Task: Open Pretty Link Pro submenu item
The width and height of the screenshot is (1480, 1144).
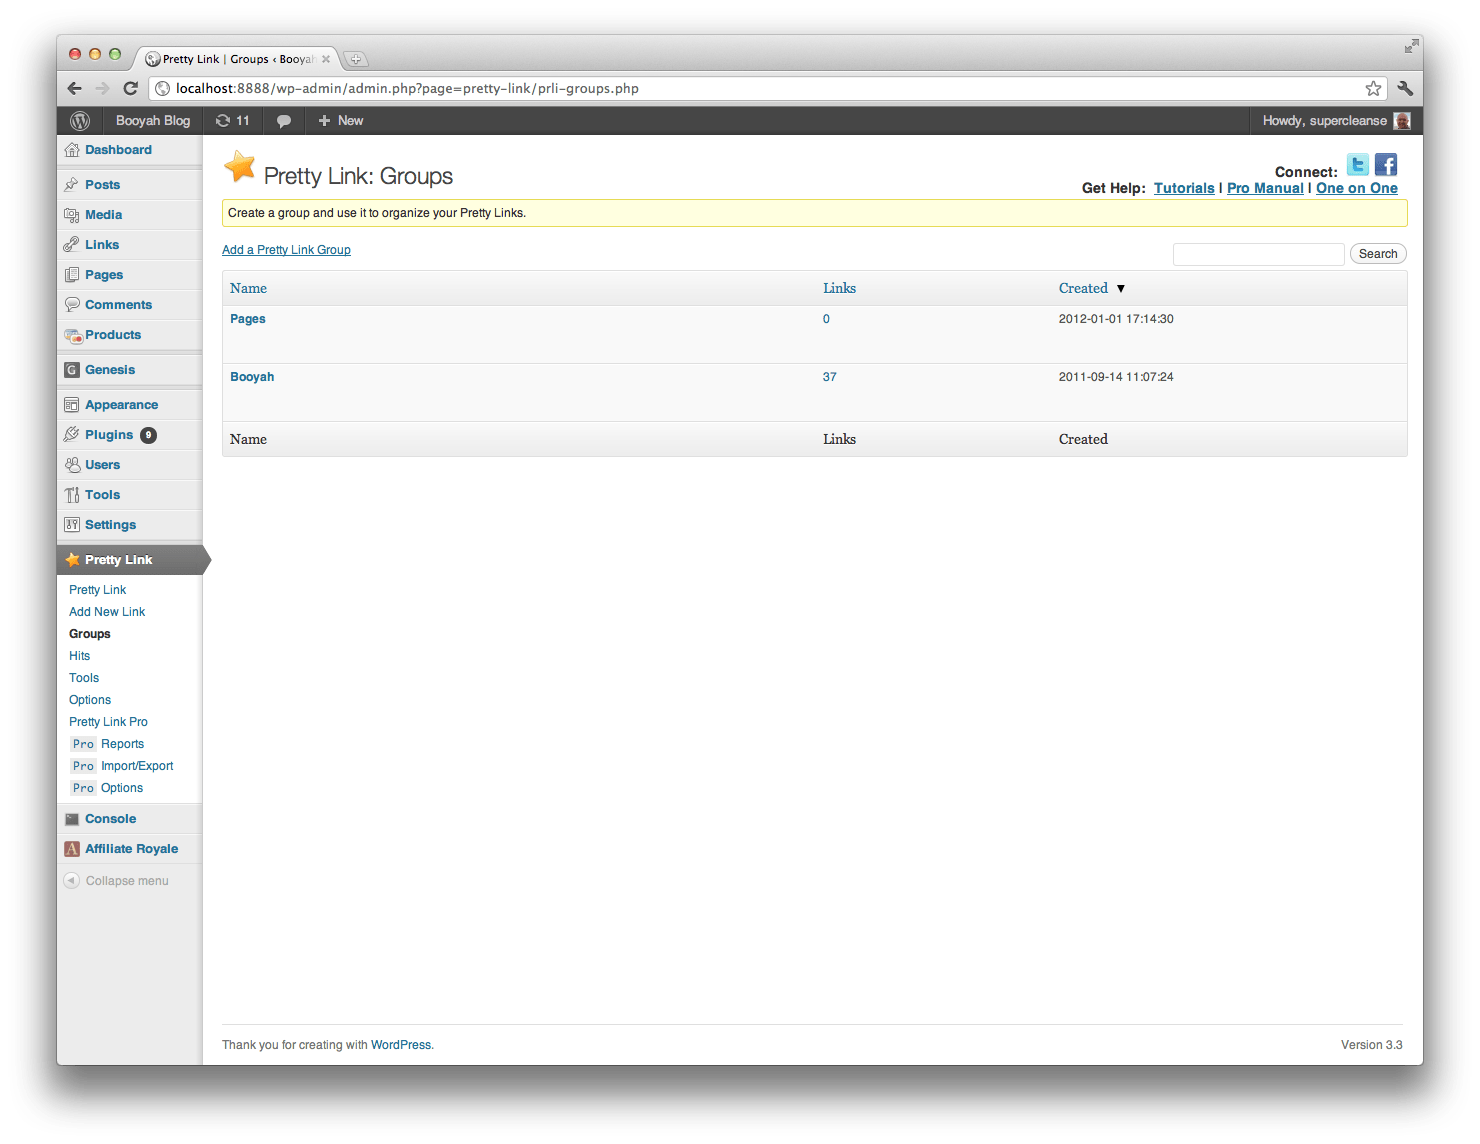Action: pos(108,722)
